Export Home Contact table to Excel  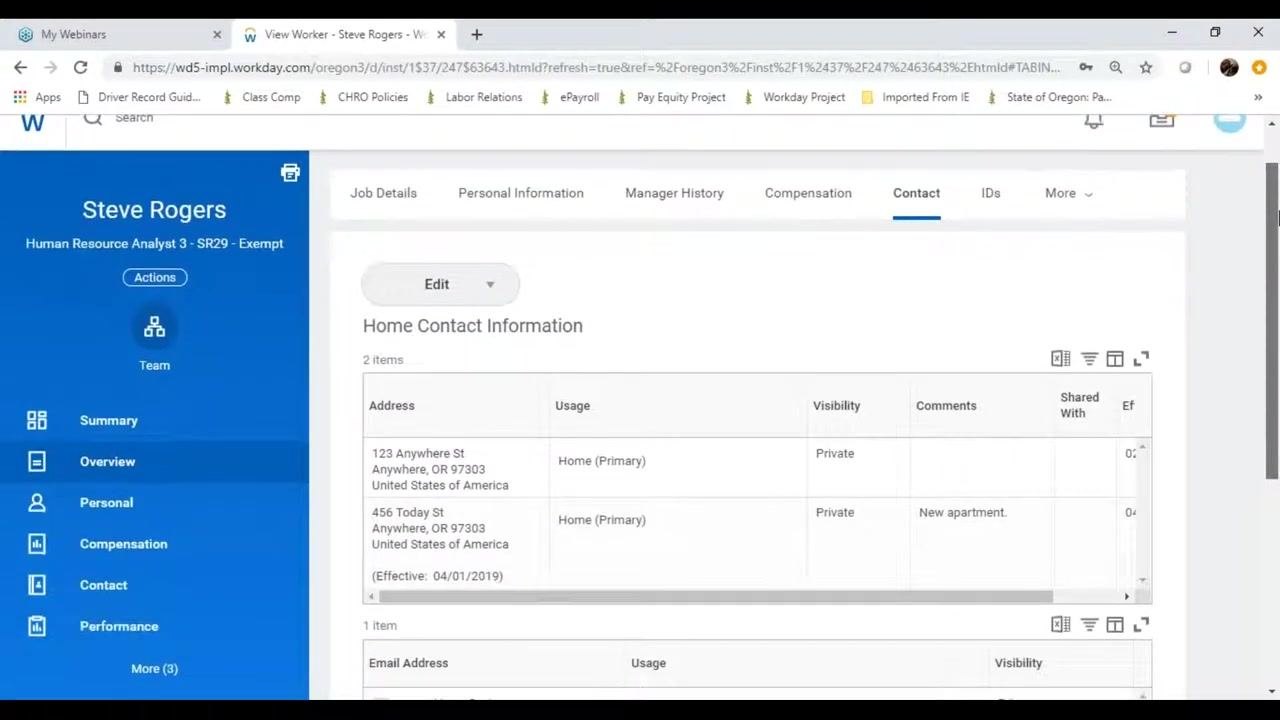(1061, 358)
